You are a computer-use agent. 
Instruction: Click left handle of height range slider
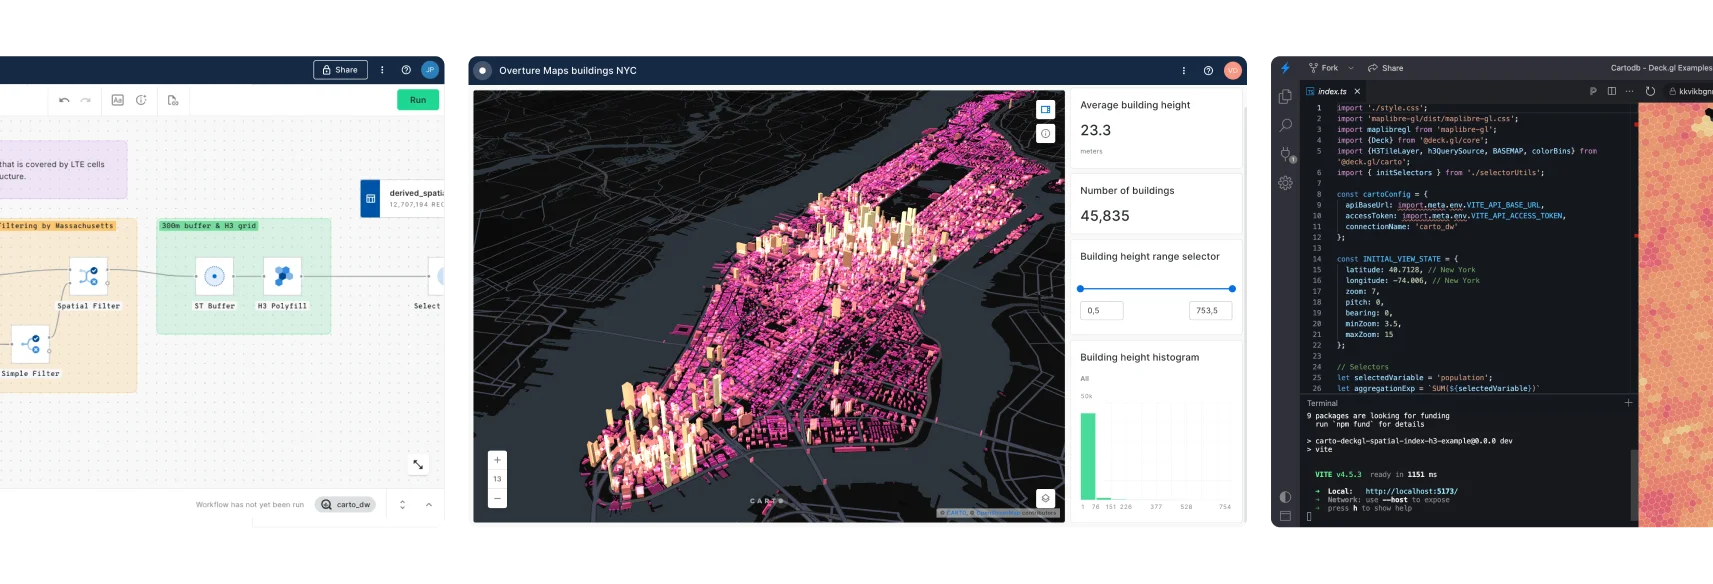(1081, 289)
